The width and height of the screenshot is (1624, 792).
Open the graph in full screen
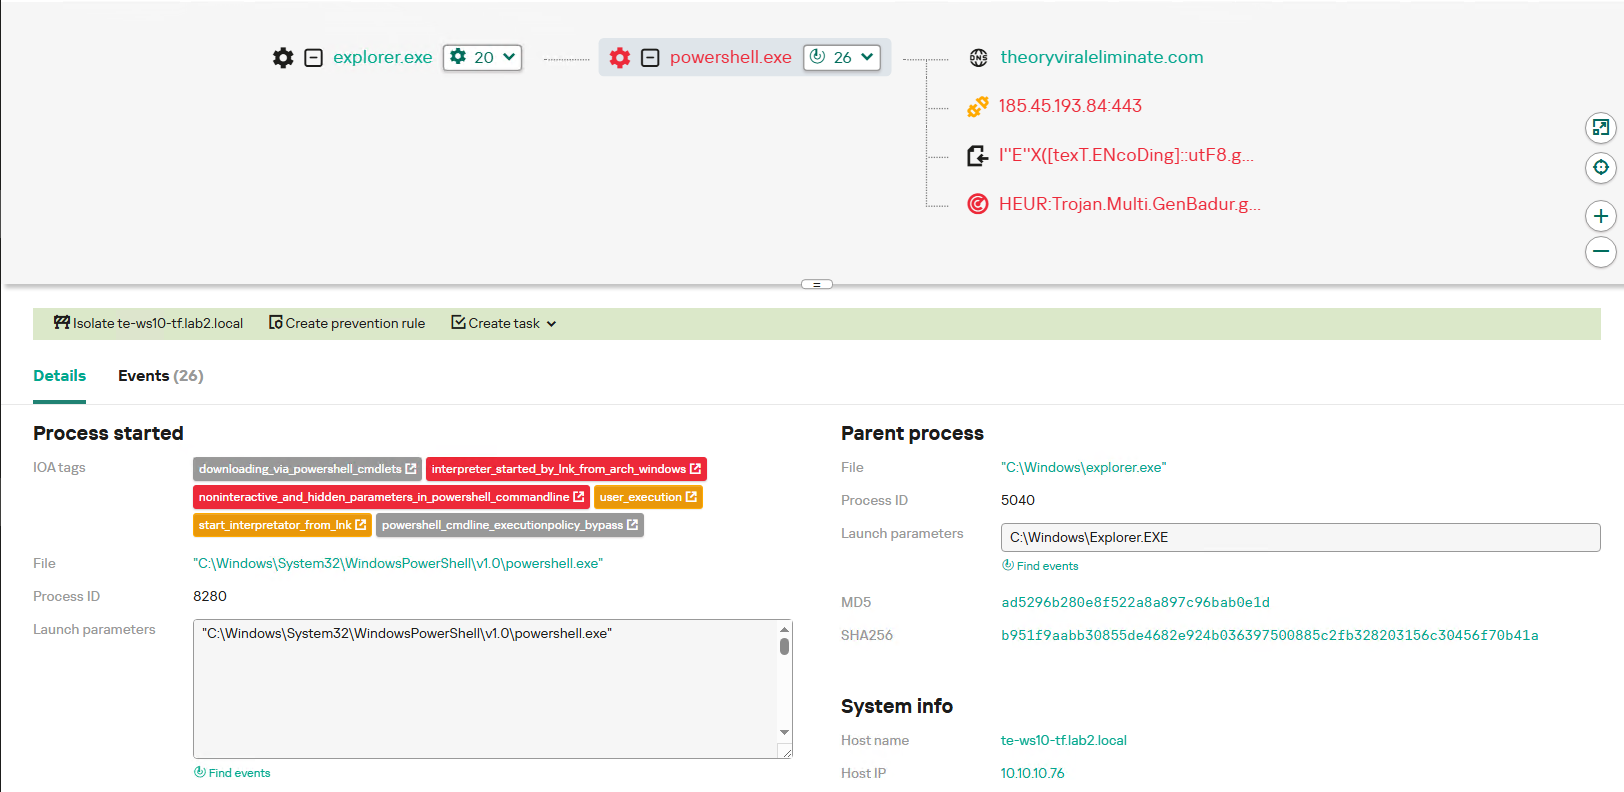click(x=1600, y=127)
